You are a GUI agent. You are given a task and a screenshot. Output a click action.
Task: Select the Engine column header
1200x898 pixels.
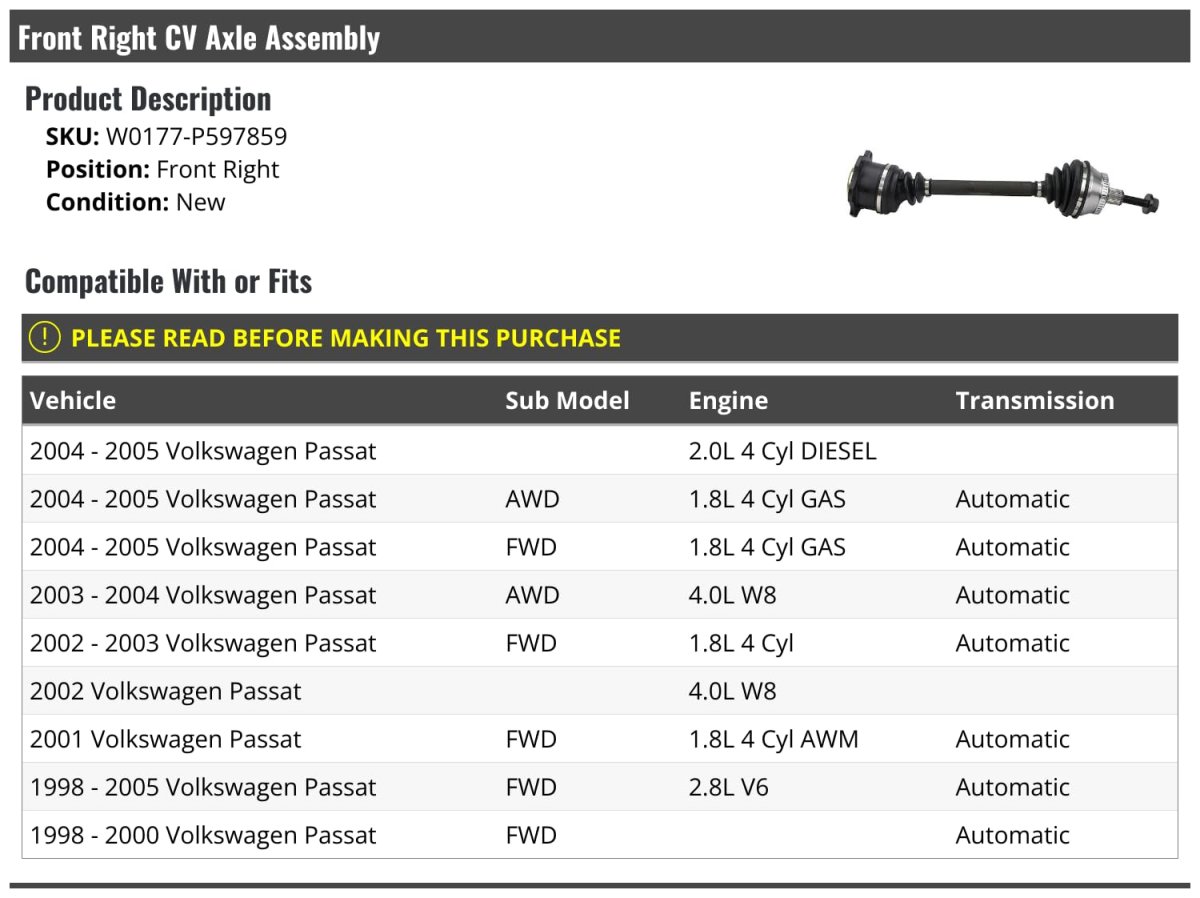(728, 401)
